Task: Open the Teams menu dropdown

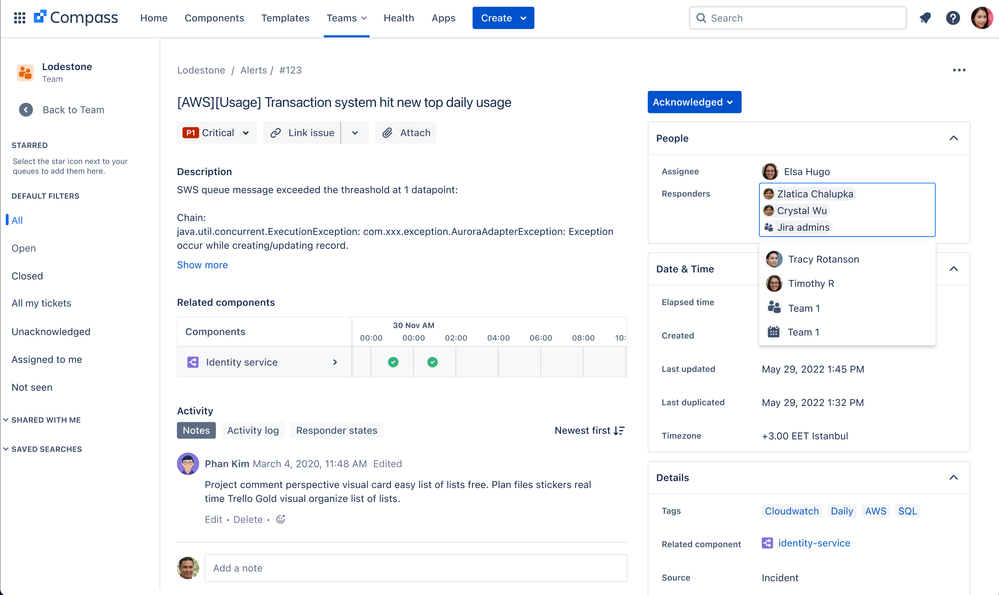Action: click(x=347, y=18)
